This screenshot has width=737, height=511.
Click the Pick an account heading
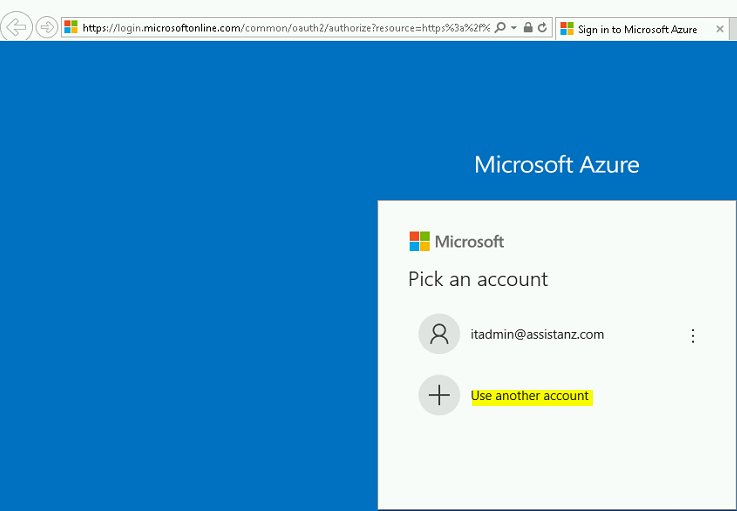pyautogui.click(x=478, y=279)
